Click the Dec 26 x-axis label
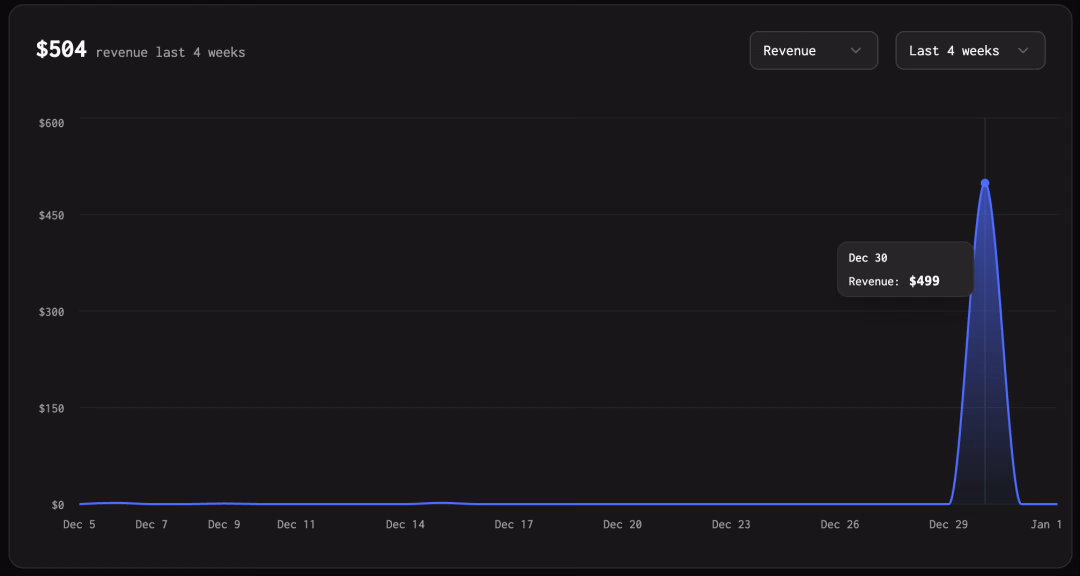 840,524
